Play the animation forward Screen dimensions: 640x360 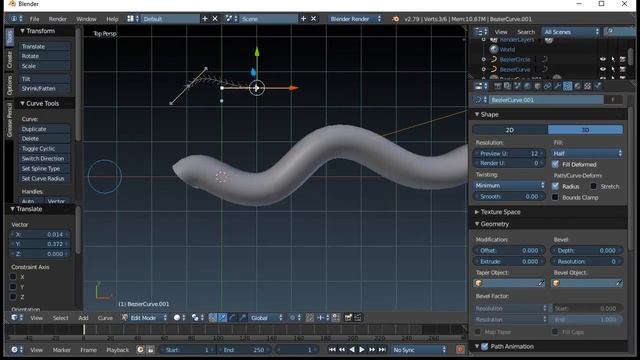coord(362,350)
